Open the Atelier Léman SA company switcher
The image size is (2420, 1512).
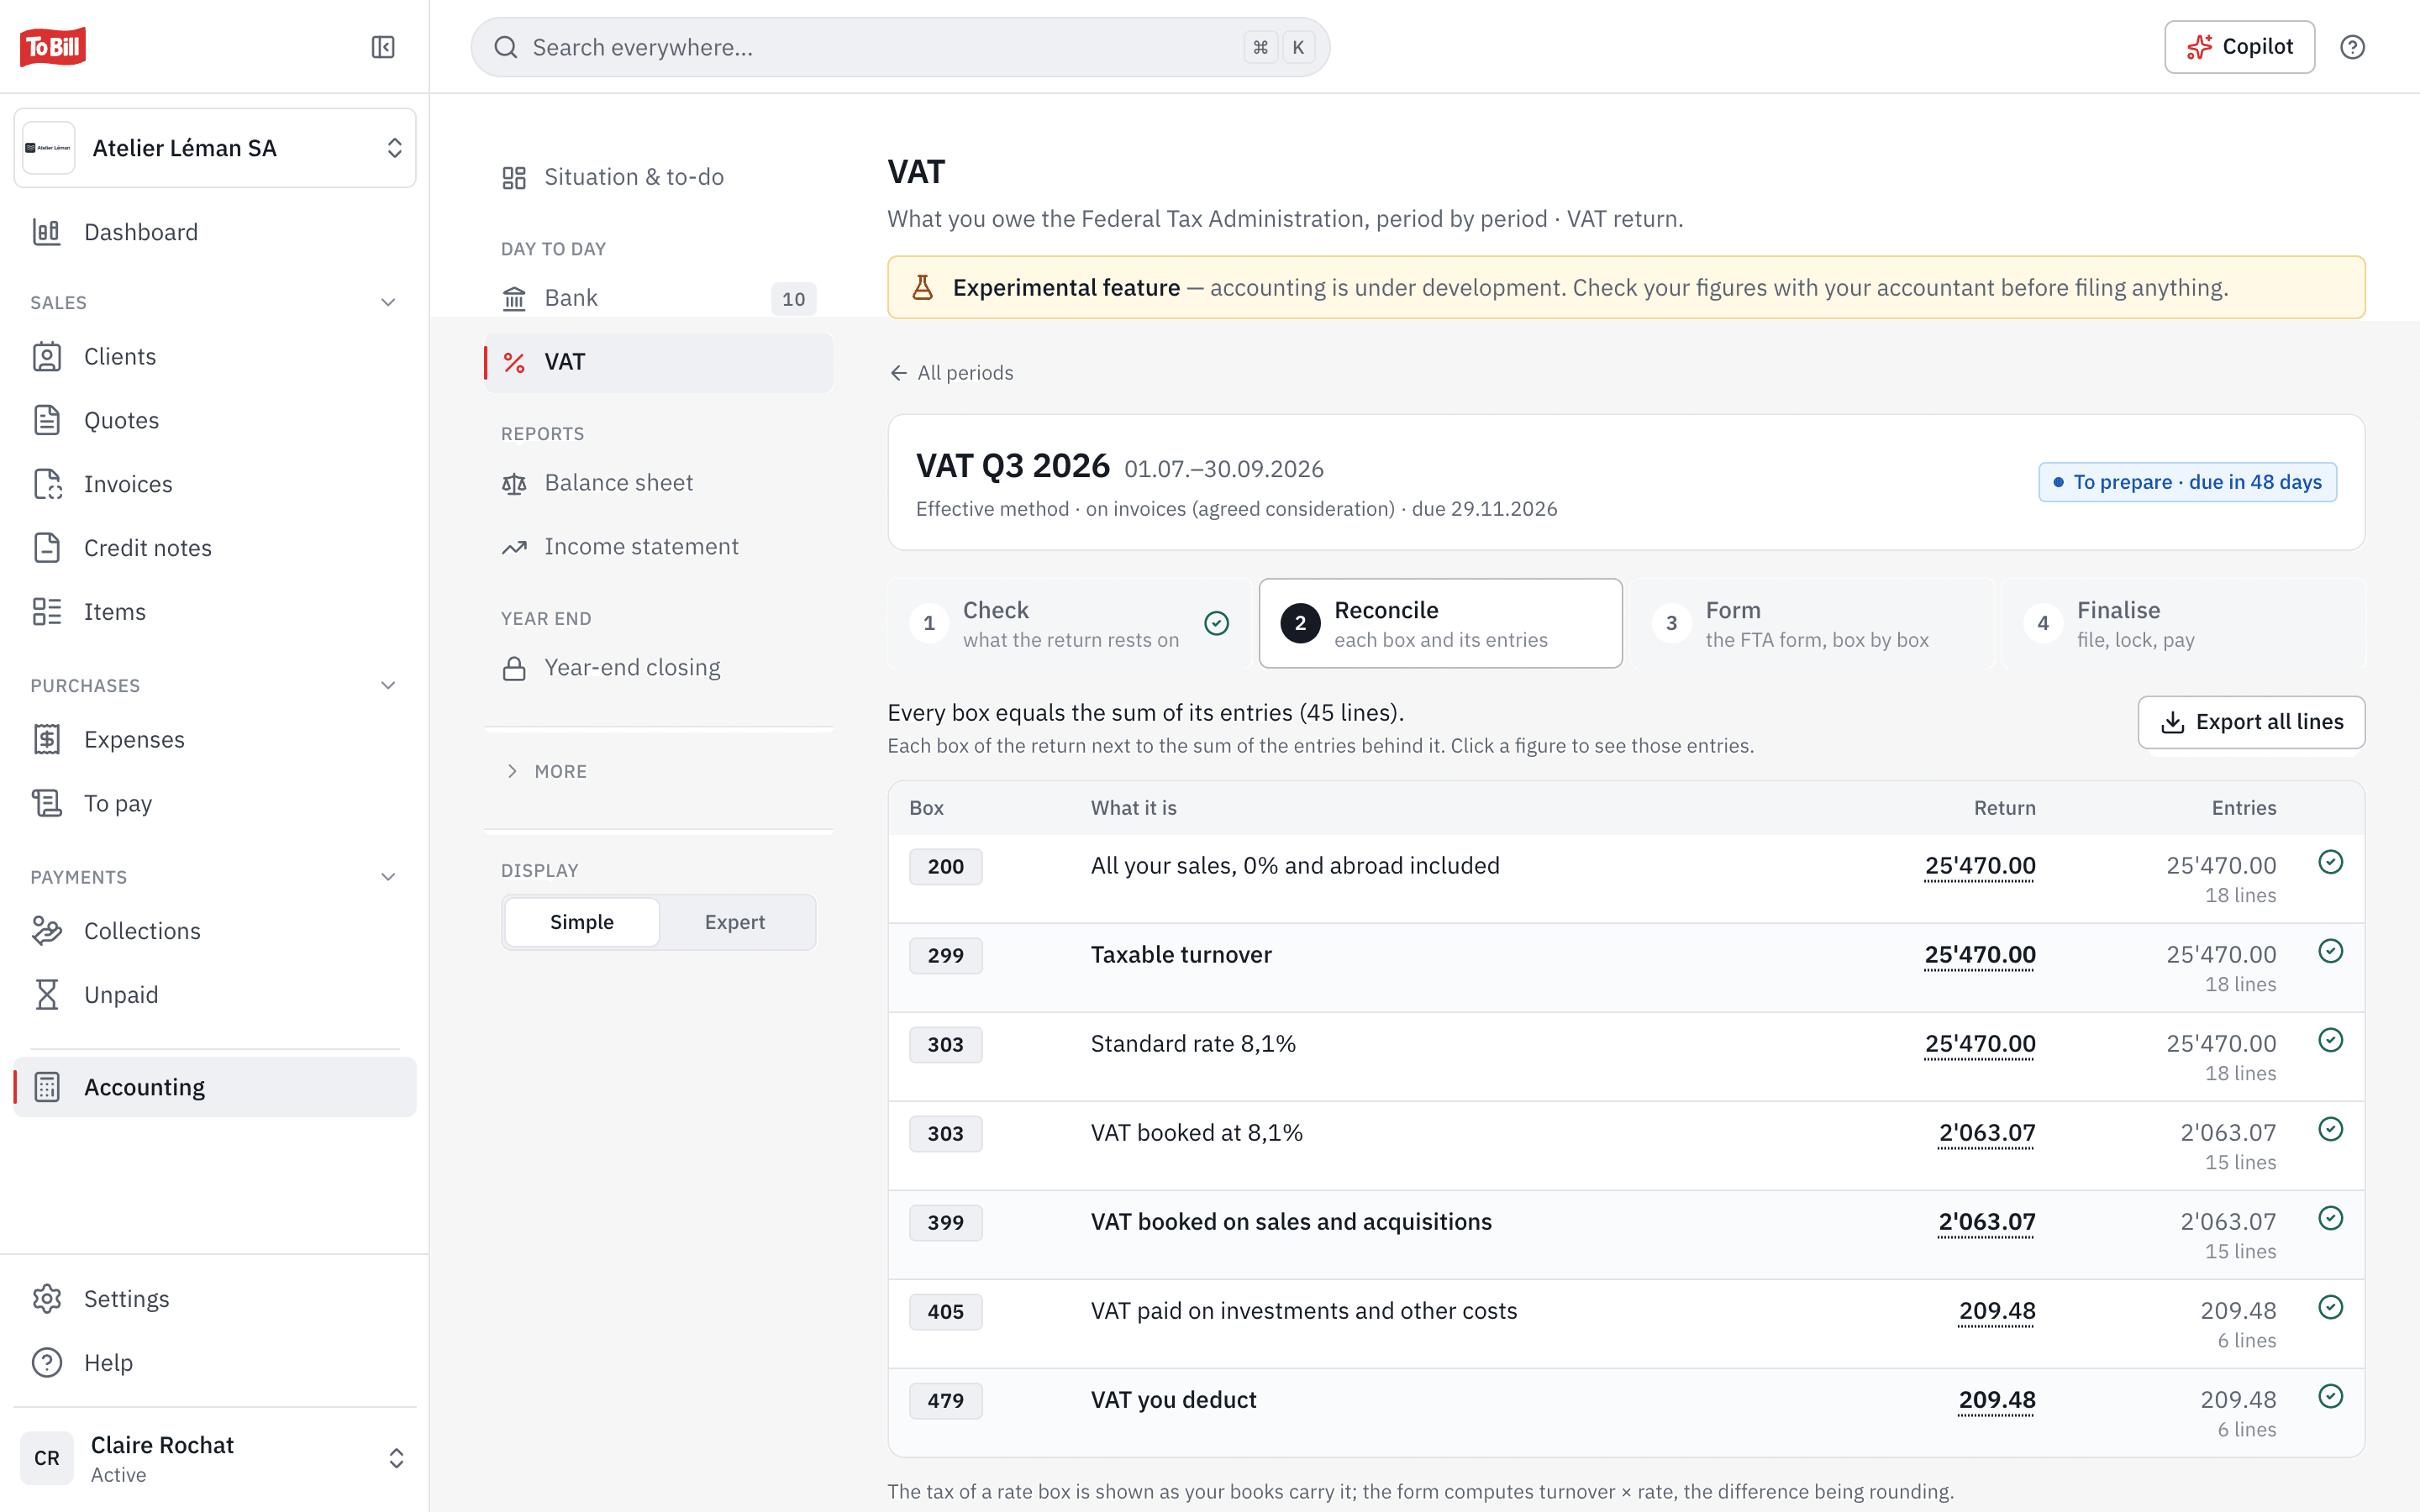215,148
